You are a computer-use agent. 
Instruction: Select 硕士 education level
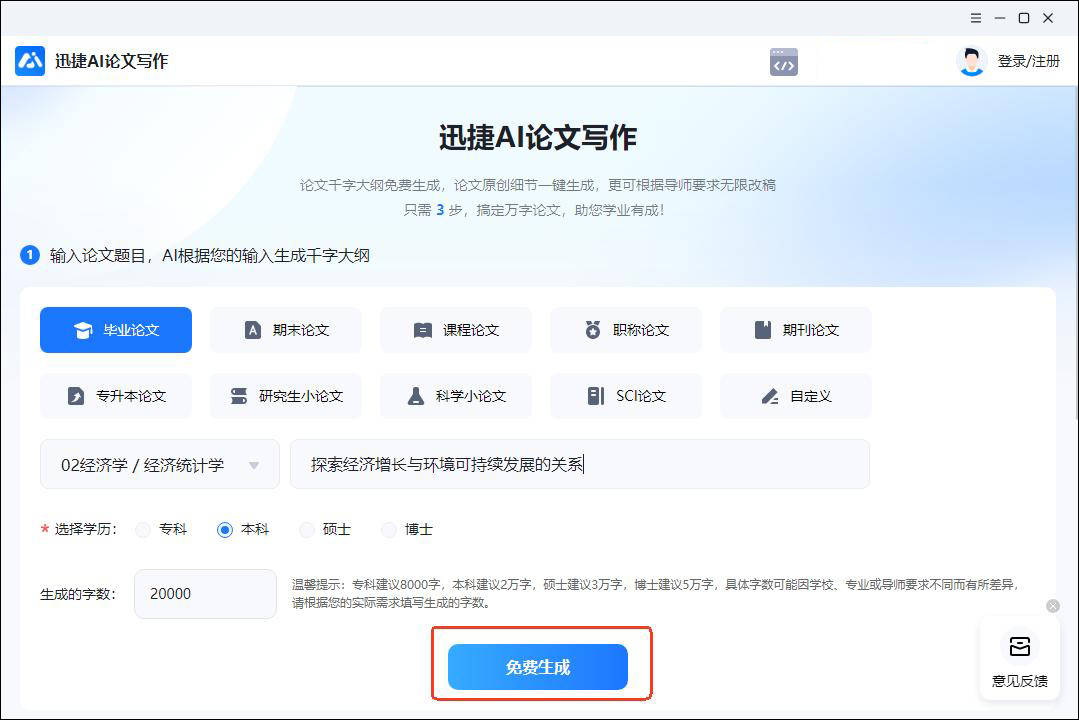click(x=325, y=529)
